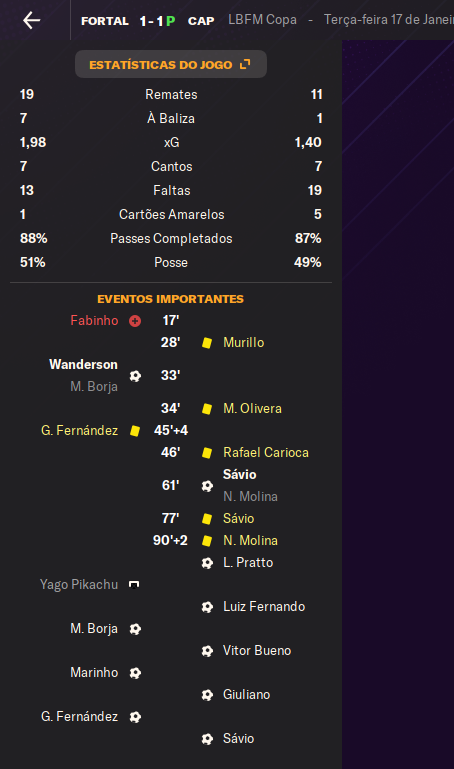
Task: Open the player link Giuliano
Action: 247,694
